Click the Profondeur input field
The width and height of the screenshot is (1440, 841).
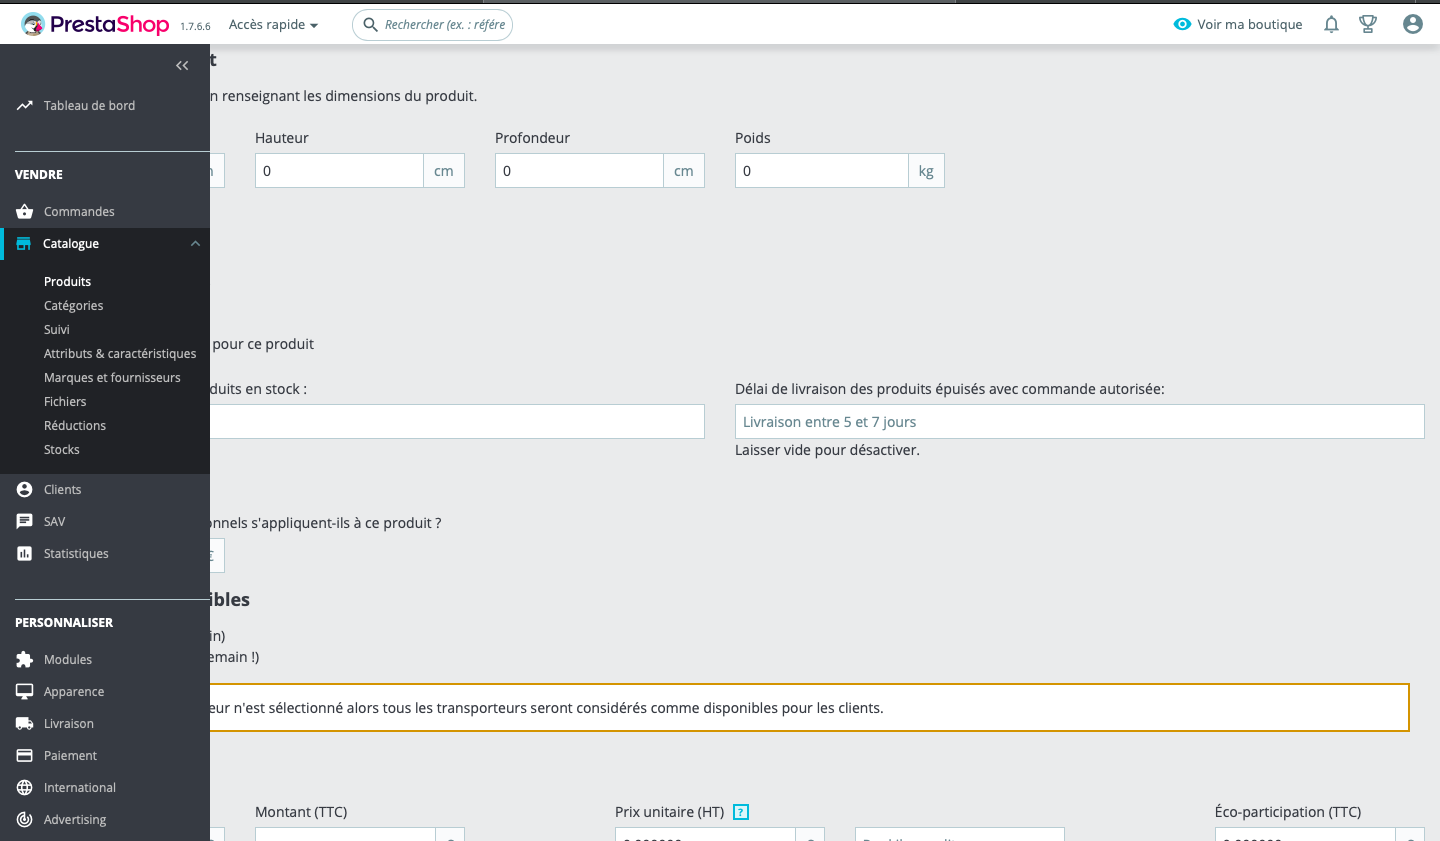579,171
